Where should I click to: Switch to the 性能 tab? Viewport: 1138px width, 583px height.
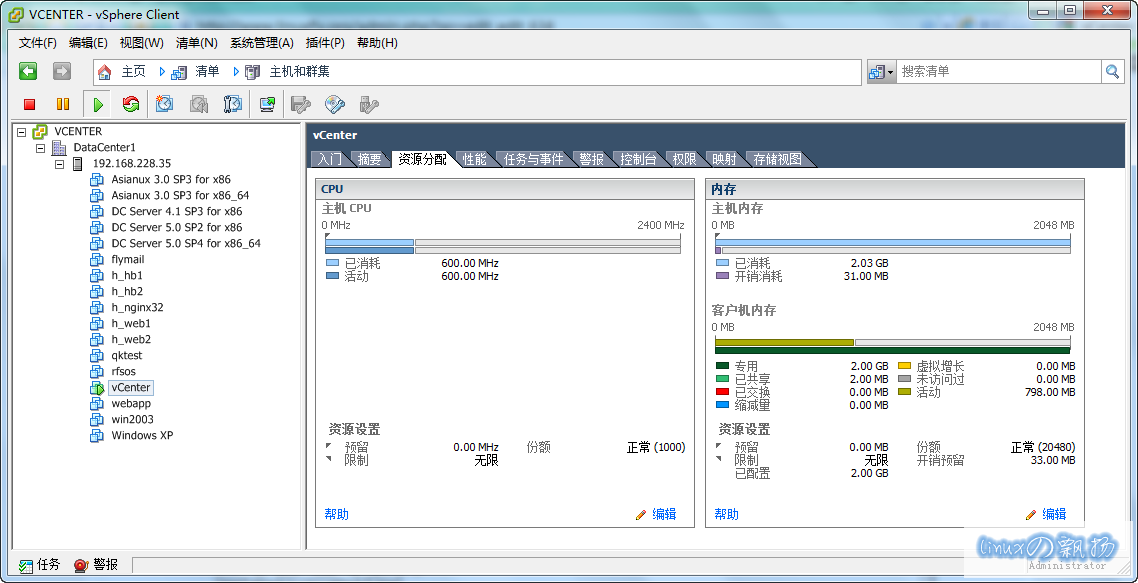pyautogui.click(x=474, y=159)
